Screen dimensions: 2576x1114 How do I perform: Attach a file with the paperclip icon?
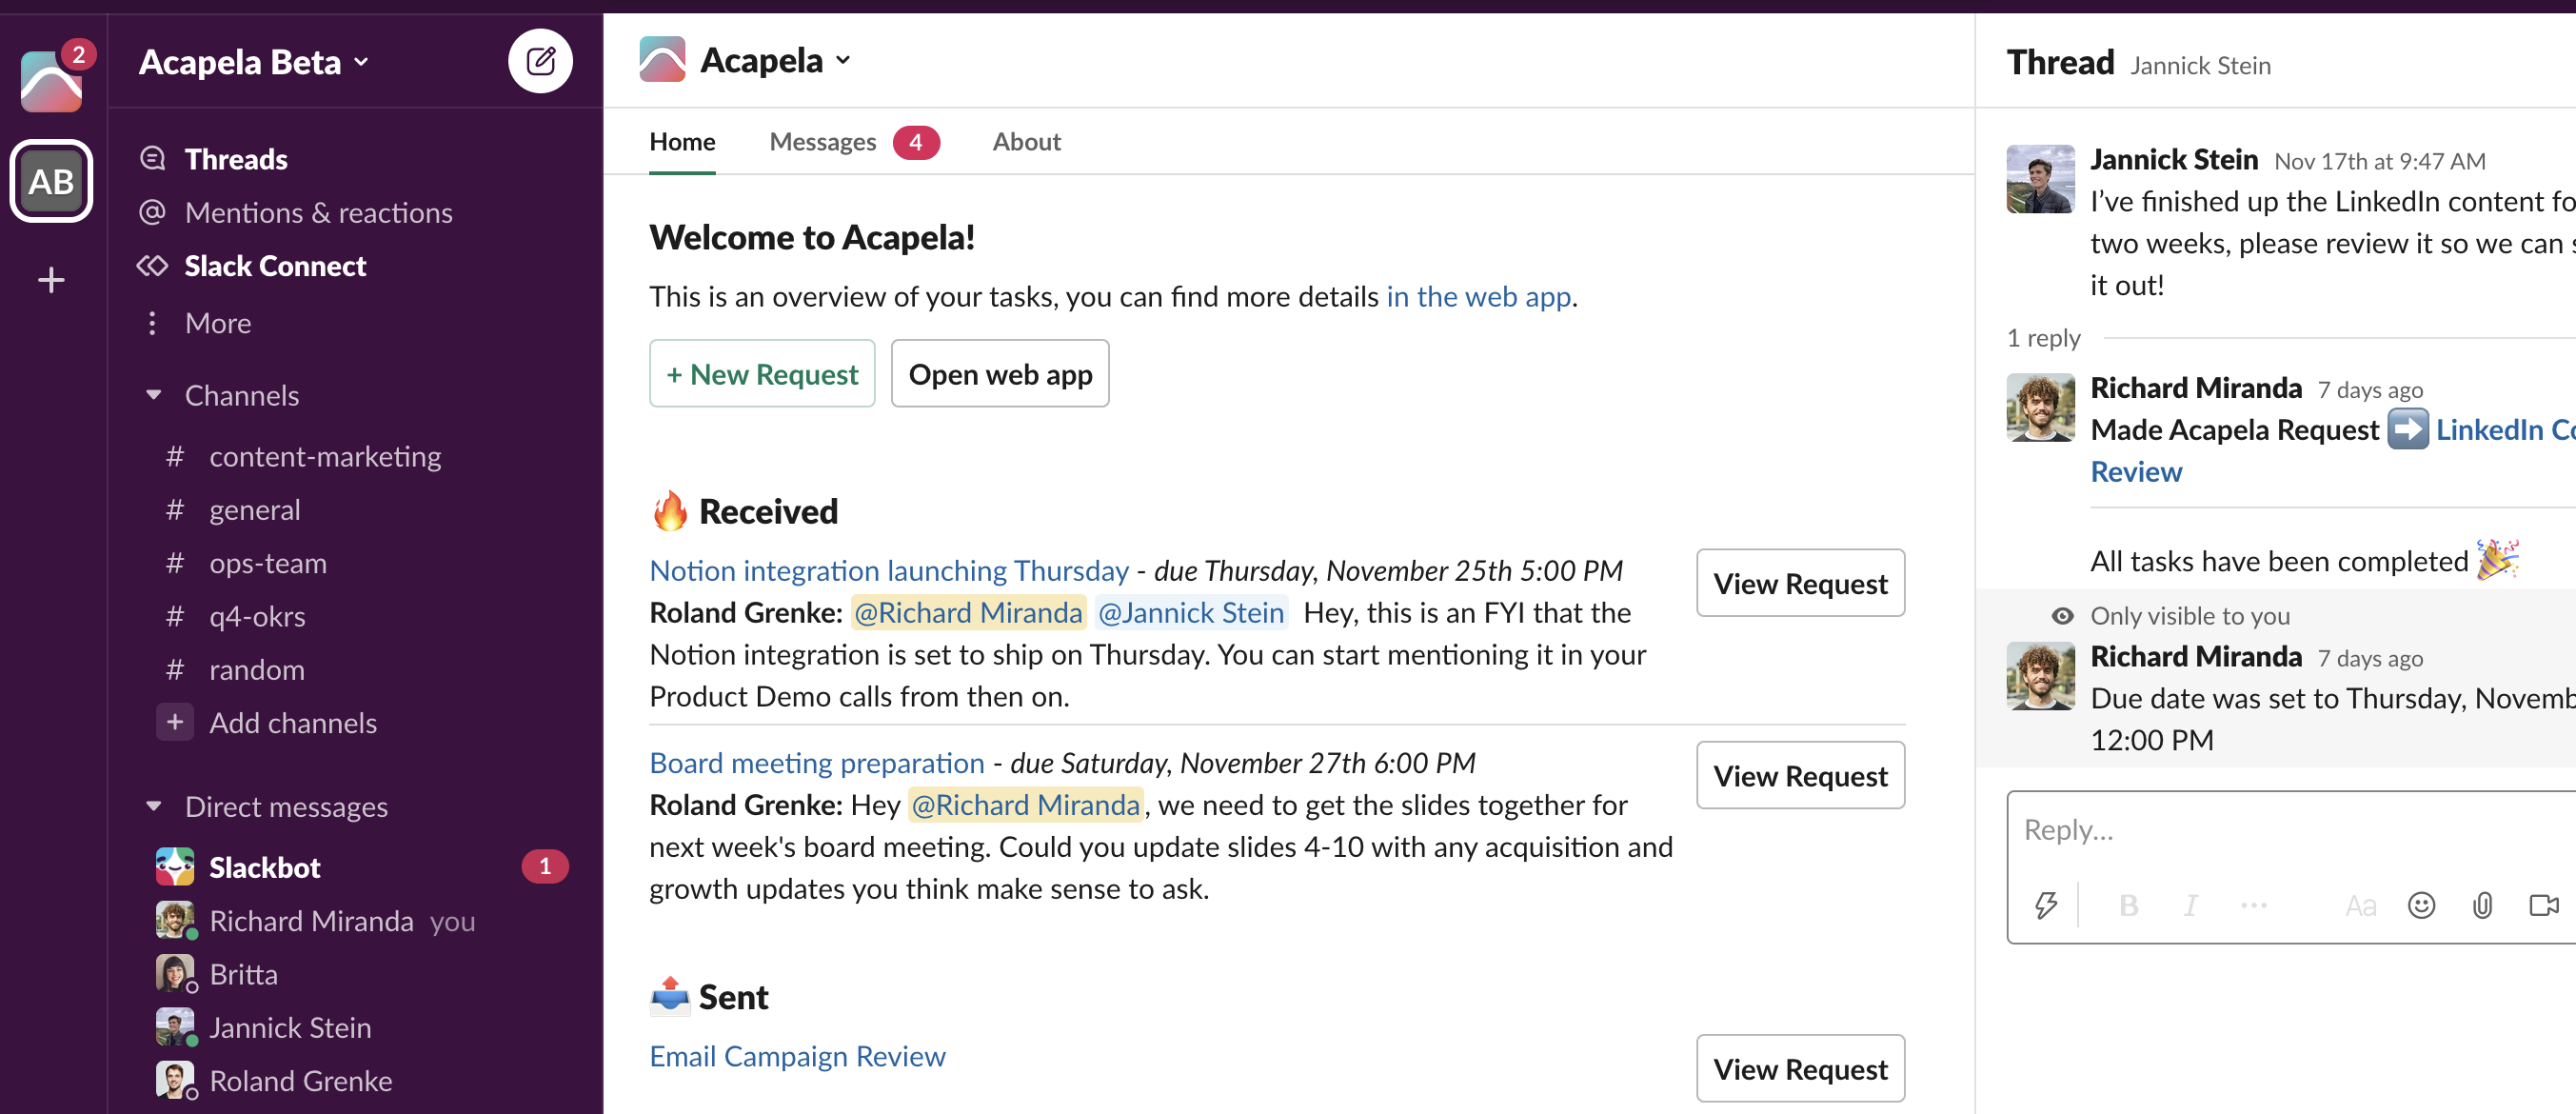[2482, 905]
